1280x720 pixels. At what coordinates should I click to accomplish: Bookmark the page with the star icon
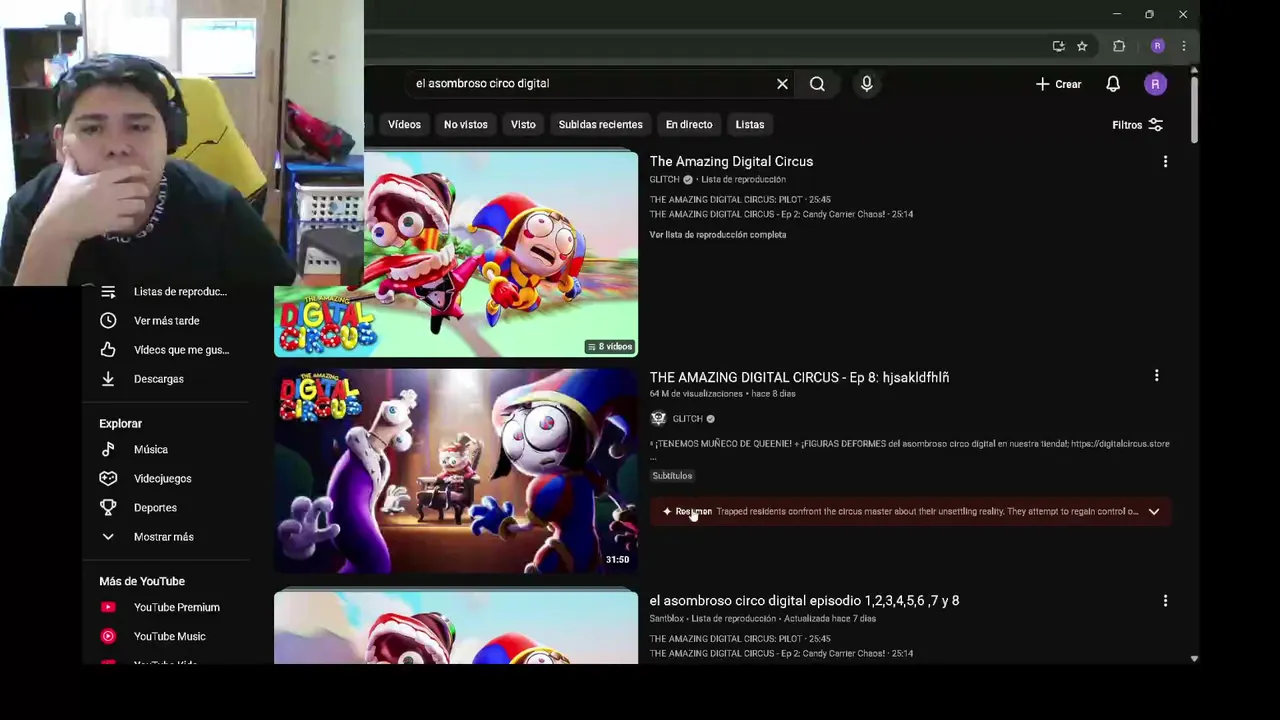pyautogui.click(x=1082, y=46)
